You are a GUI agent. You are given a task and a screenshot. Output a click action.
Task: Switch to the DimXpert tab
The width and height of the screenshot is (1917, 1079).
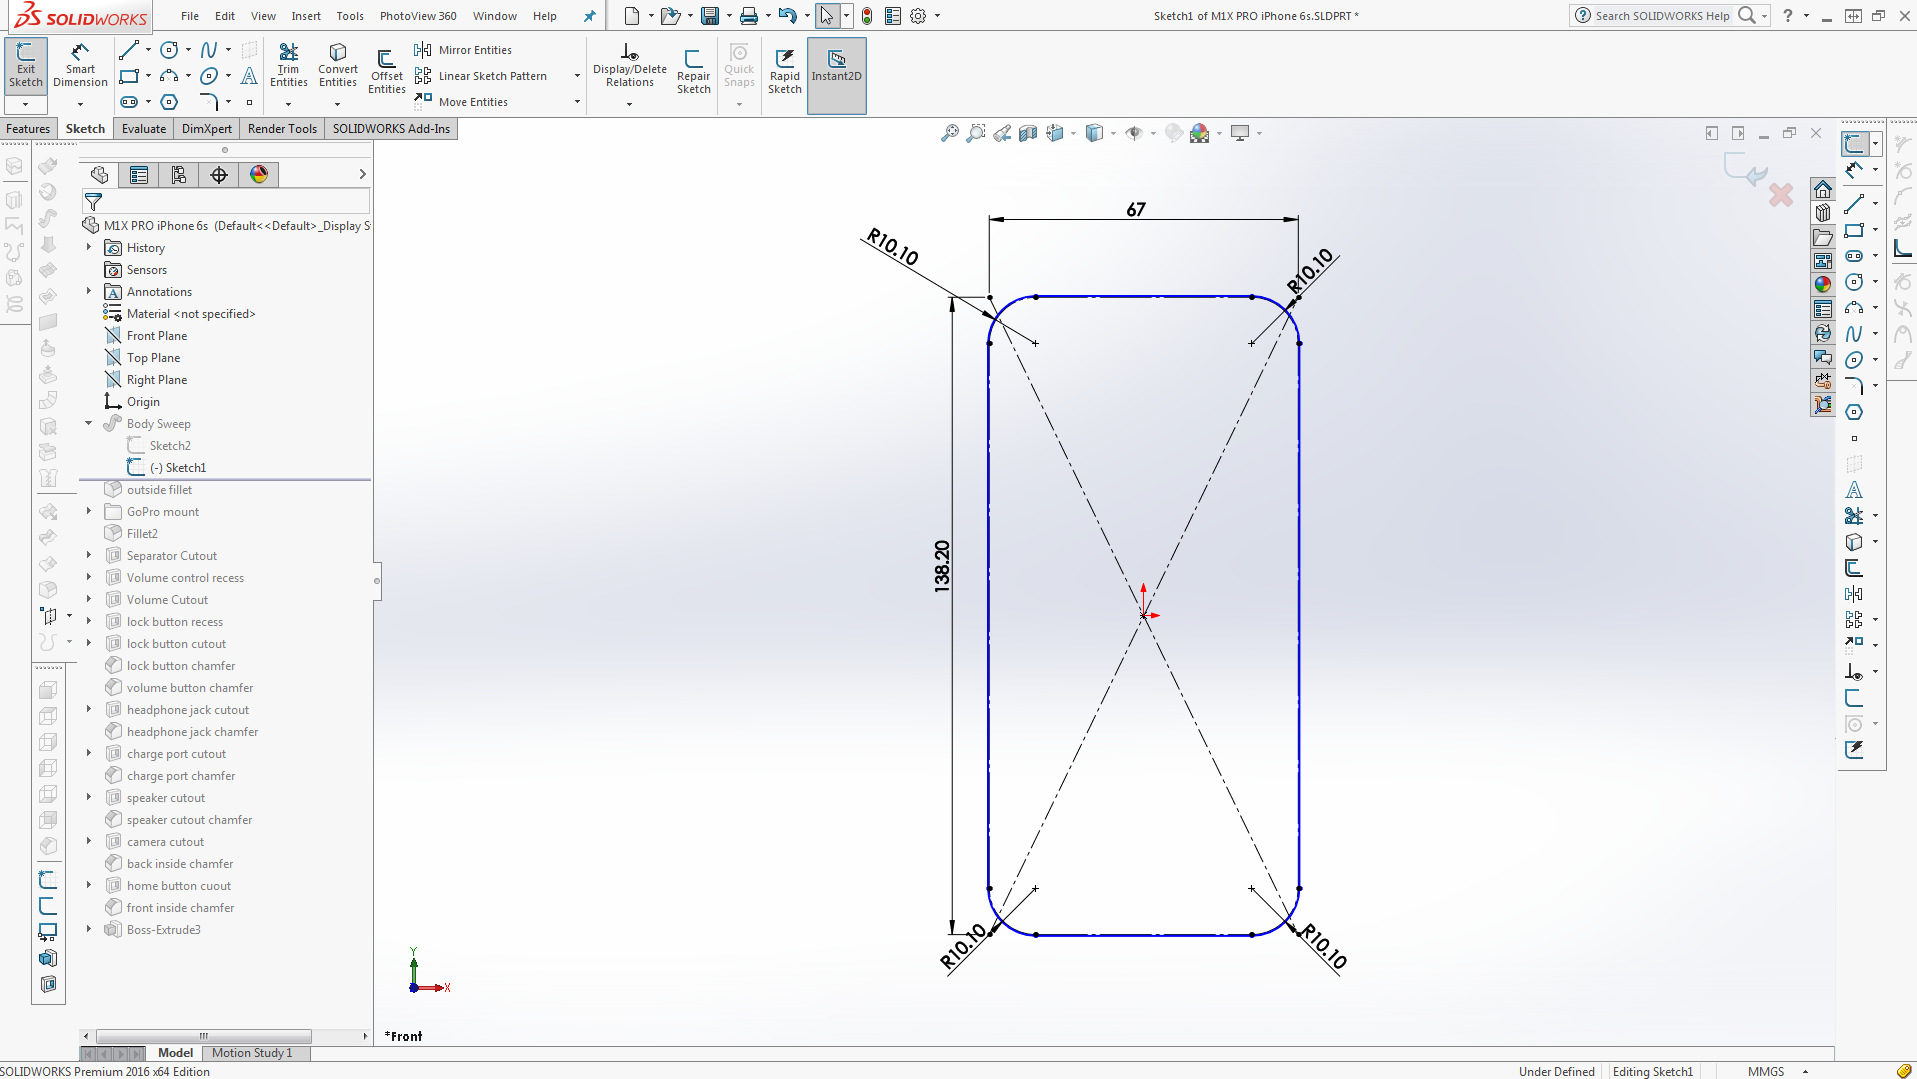tap(207, 129)
